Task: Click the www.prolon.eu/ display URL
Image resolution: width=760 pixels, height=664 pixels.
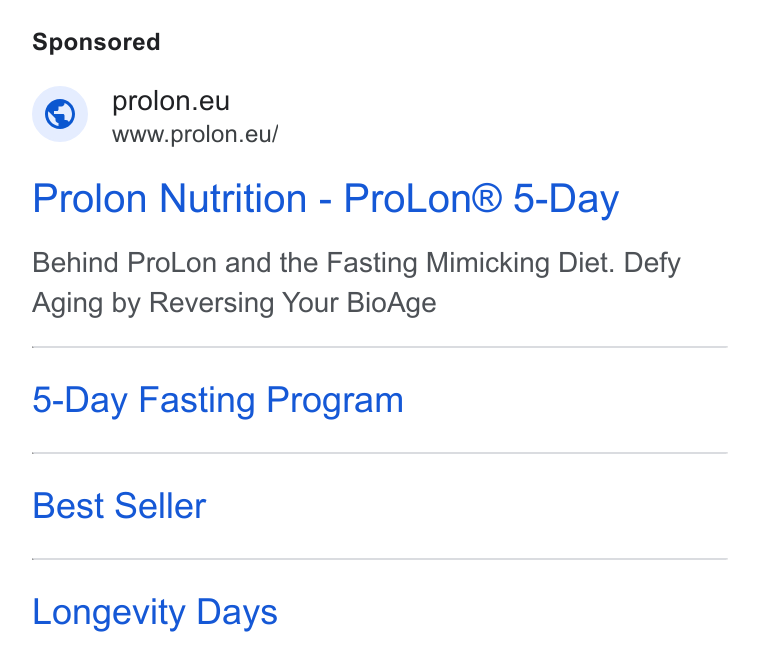Action: [x=195, y=135]
